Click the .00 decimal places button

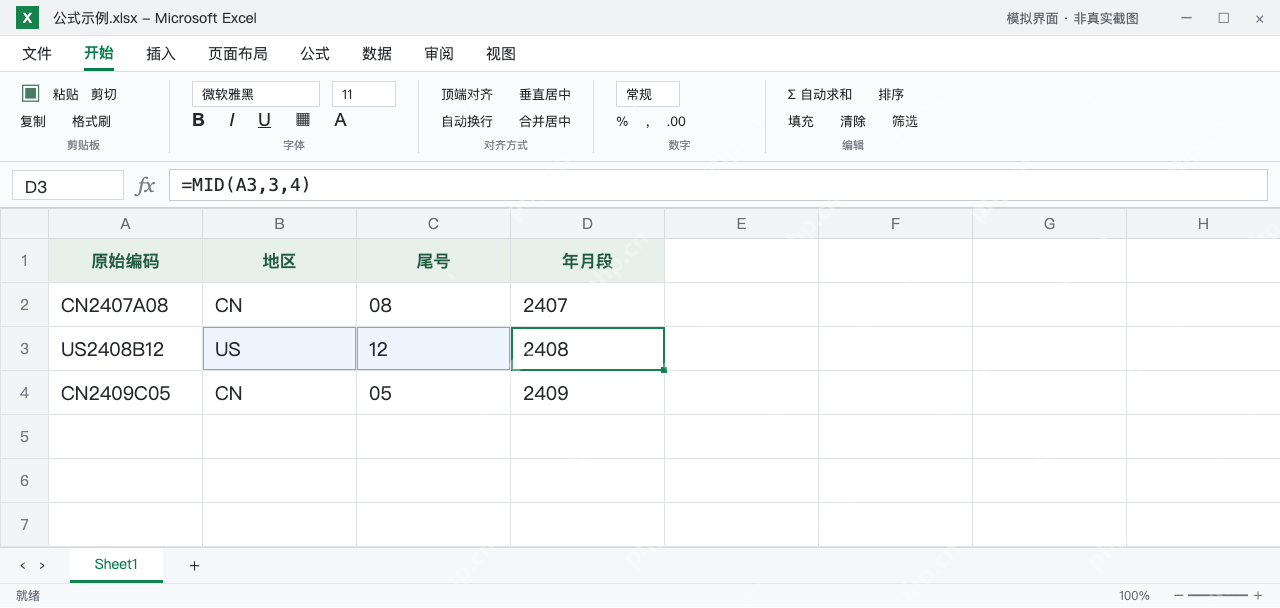tap(676, 122)
